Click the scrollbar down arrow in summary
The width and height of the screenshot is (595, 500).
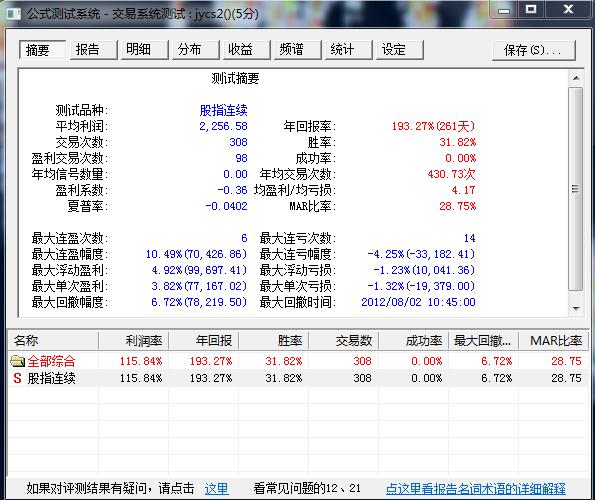tap(576, 308)
